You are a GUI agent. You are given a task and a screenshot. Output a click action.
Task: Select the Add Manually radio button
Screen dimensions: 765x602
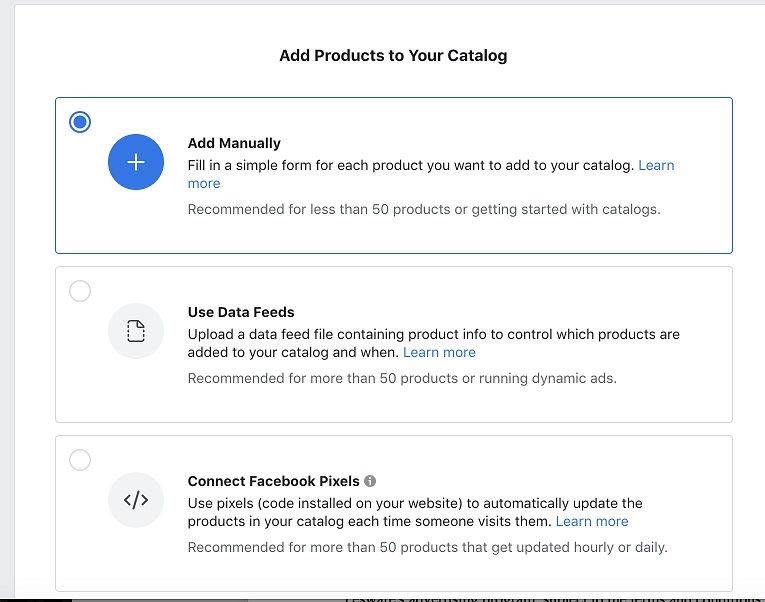click(80, 122)
